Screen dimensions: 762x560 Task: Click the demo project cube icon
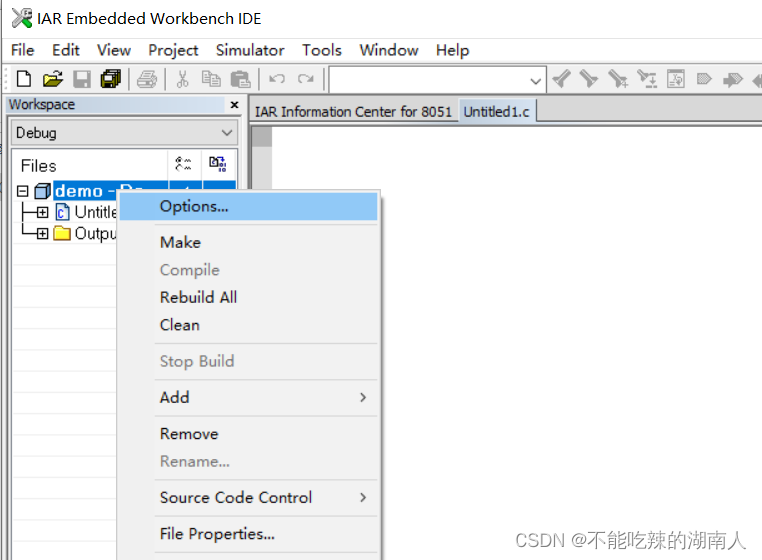click(x=42, y=191)
